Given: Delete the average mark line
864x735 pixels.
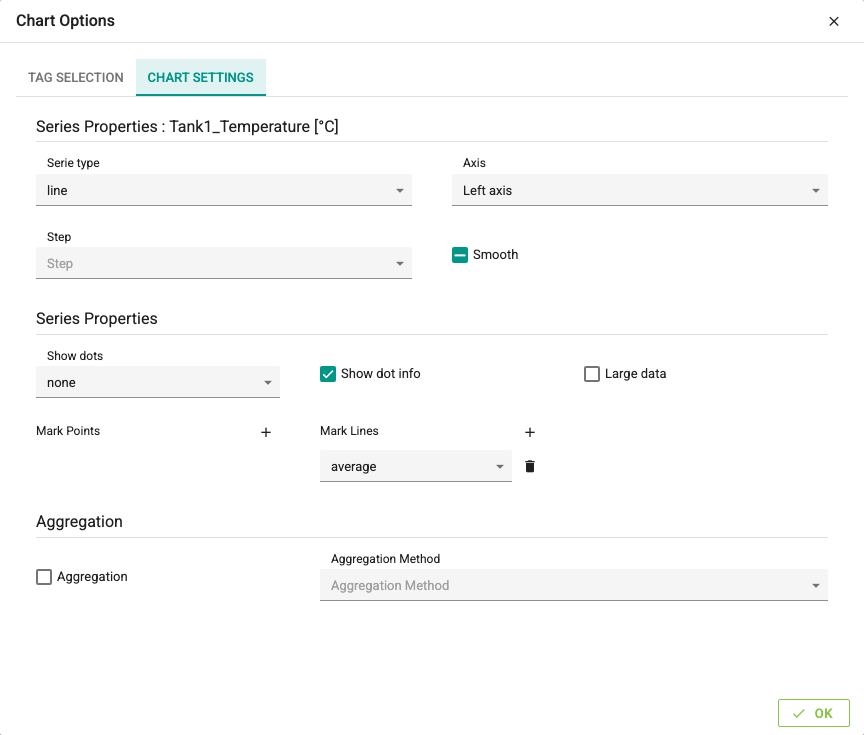Looking at the screenshot, I should [530, 466].
